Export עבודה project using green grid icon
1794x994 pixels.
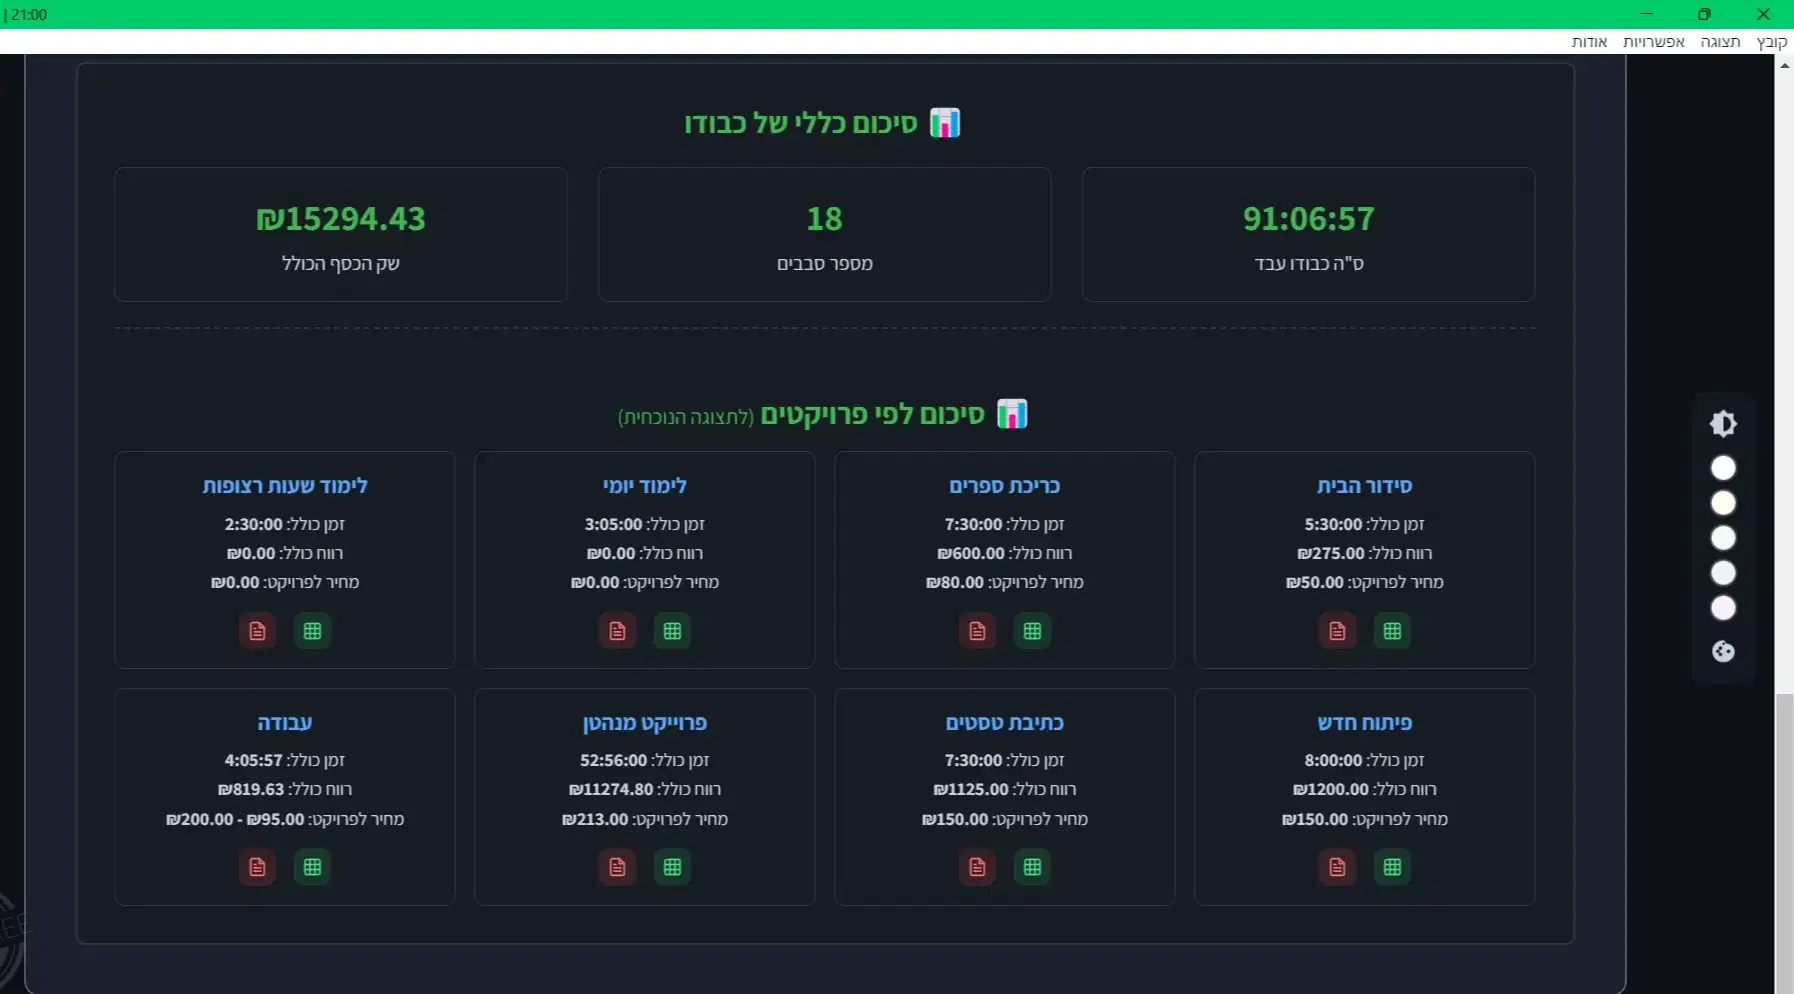pyautogui.click(x=312, y=867)
